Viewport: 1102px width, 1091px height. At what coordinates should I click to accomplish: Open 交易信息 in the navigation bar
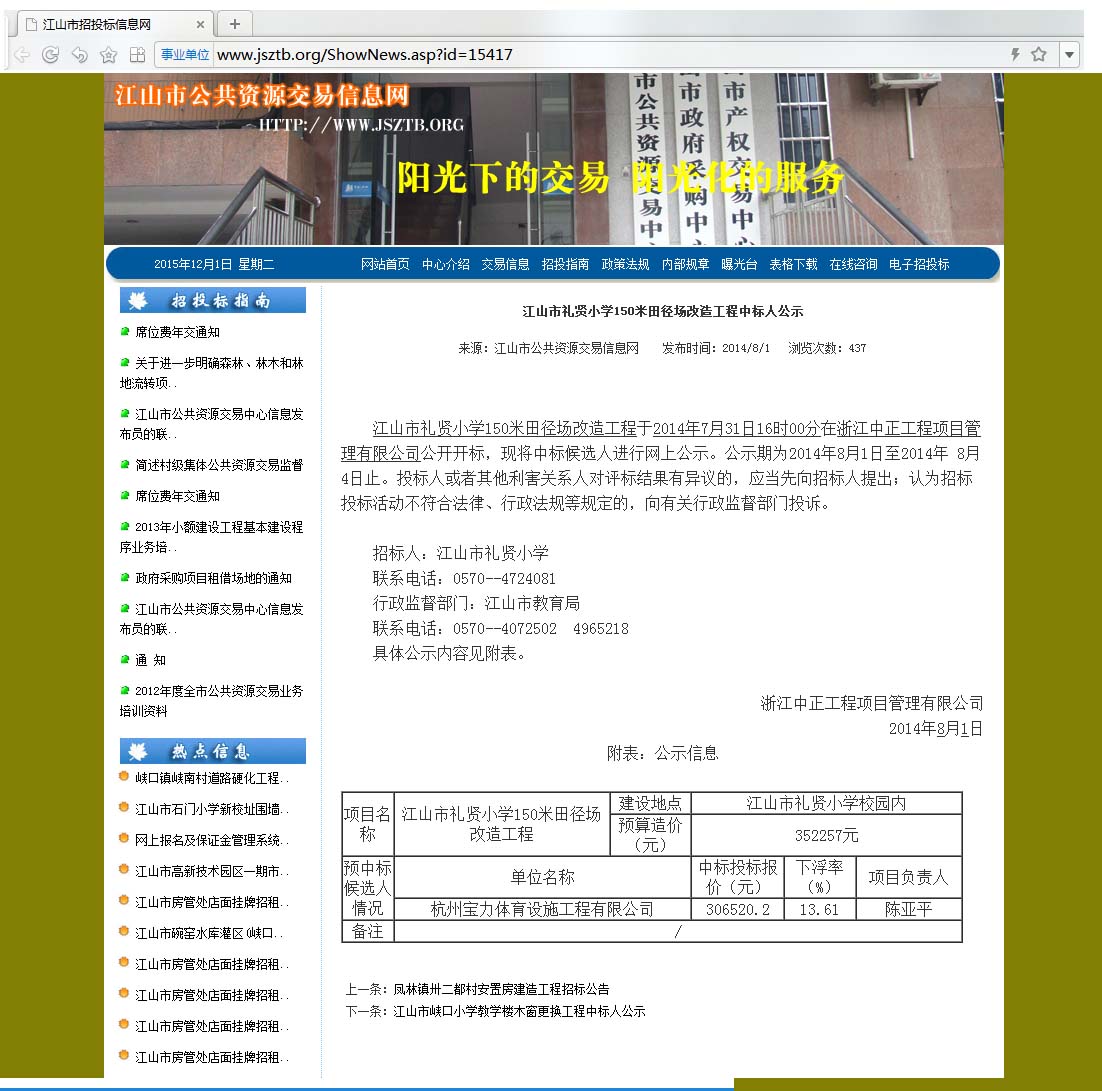pos(505,264)
